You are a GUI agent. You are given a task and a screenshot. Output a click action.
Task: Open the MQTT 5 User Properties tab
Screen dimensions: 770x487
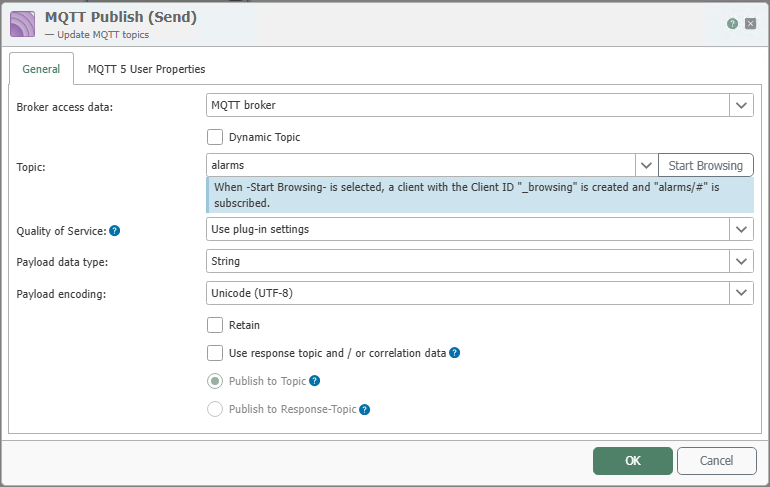pos(146,69)
